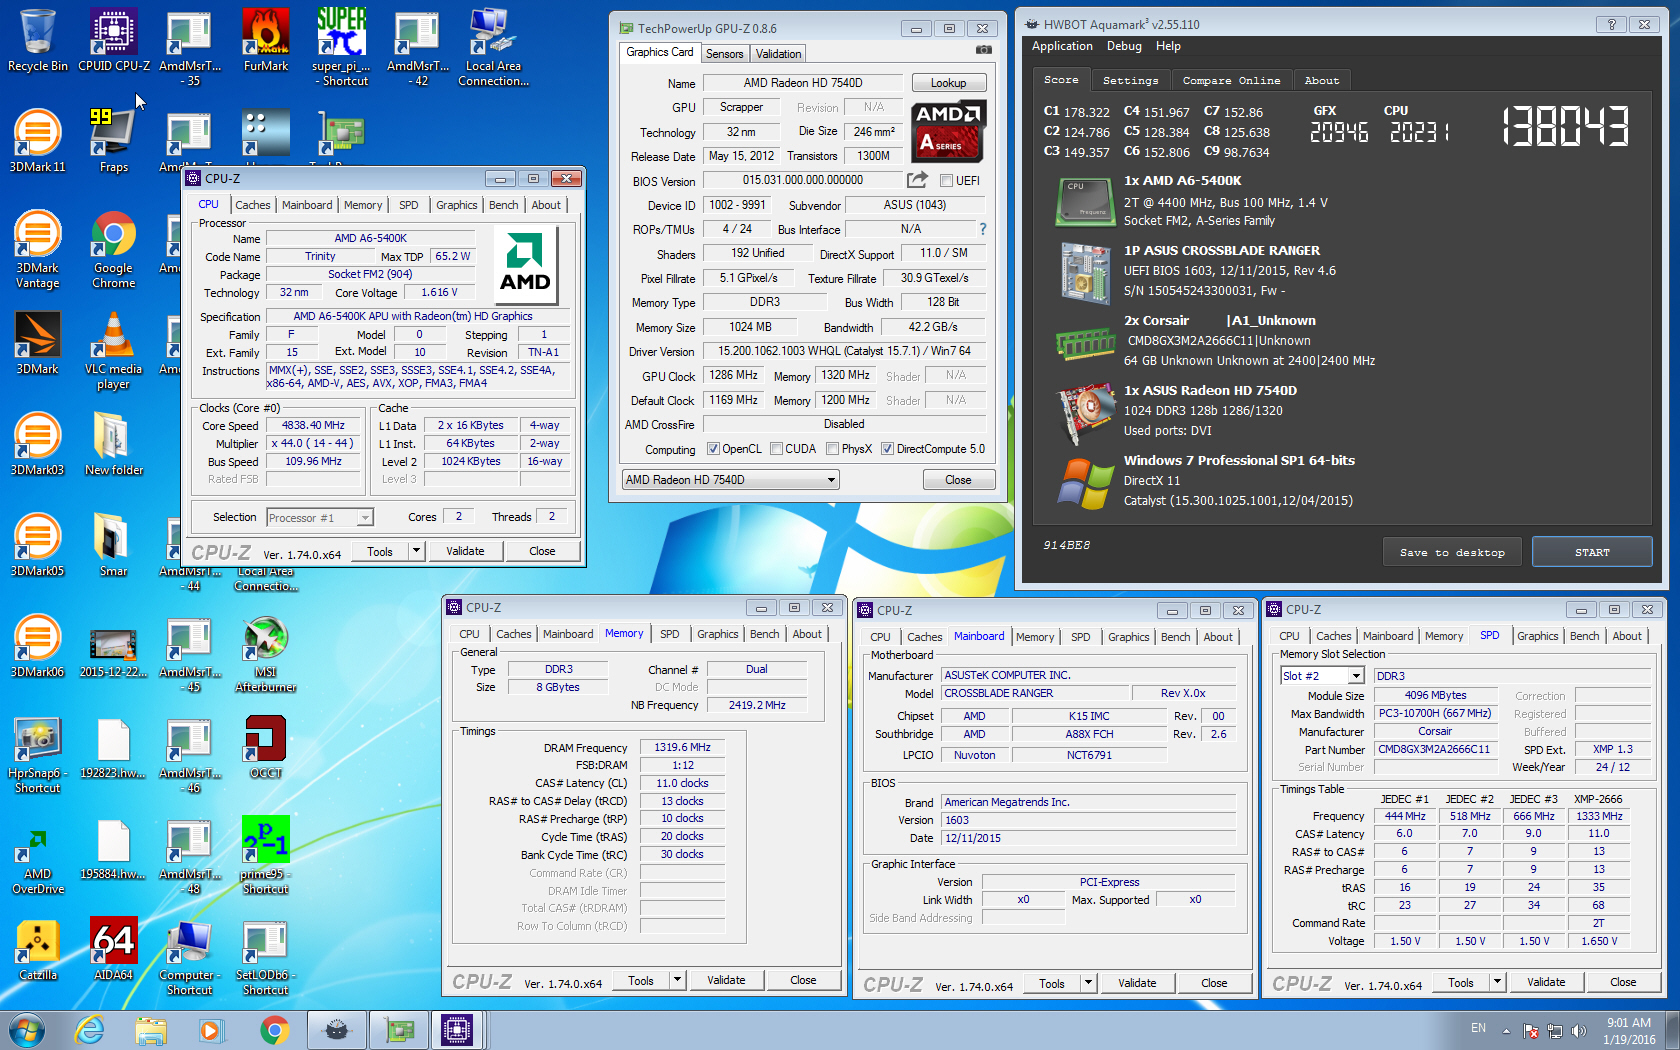Open Compare Online tab in Aquamark

[1231, 80]
